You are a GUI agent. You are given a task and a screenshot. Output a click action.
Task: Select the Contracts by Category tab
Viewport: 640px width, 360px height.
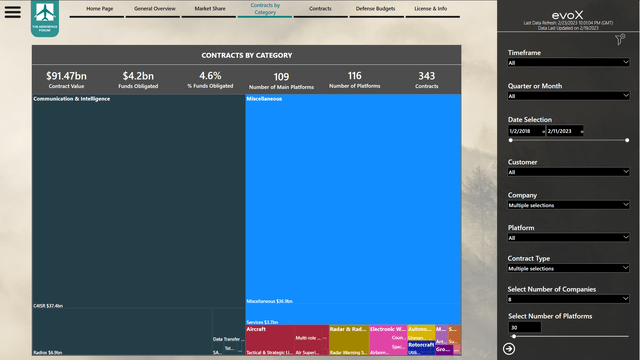tap(265, 9)
